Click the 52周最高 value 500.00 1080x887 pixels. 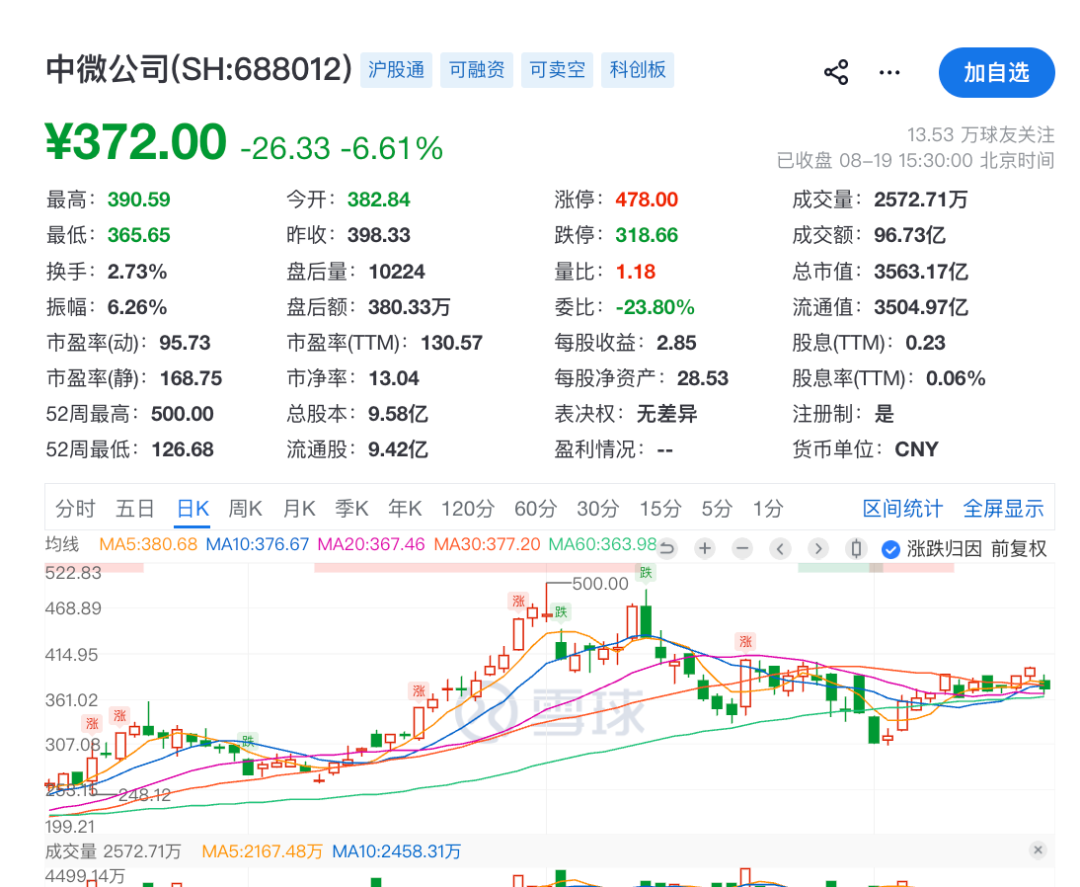pyautogui.click(x=183, y=414)
